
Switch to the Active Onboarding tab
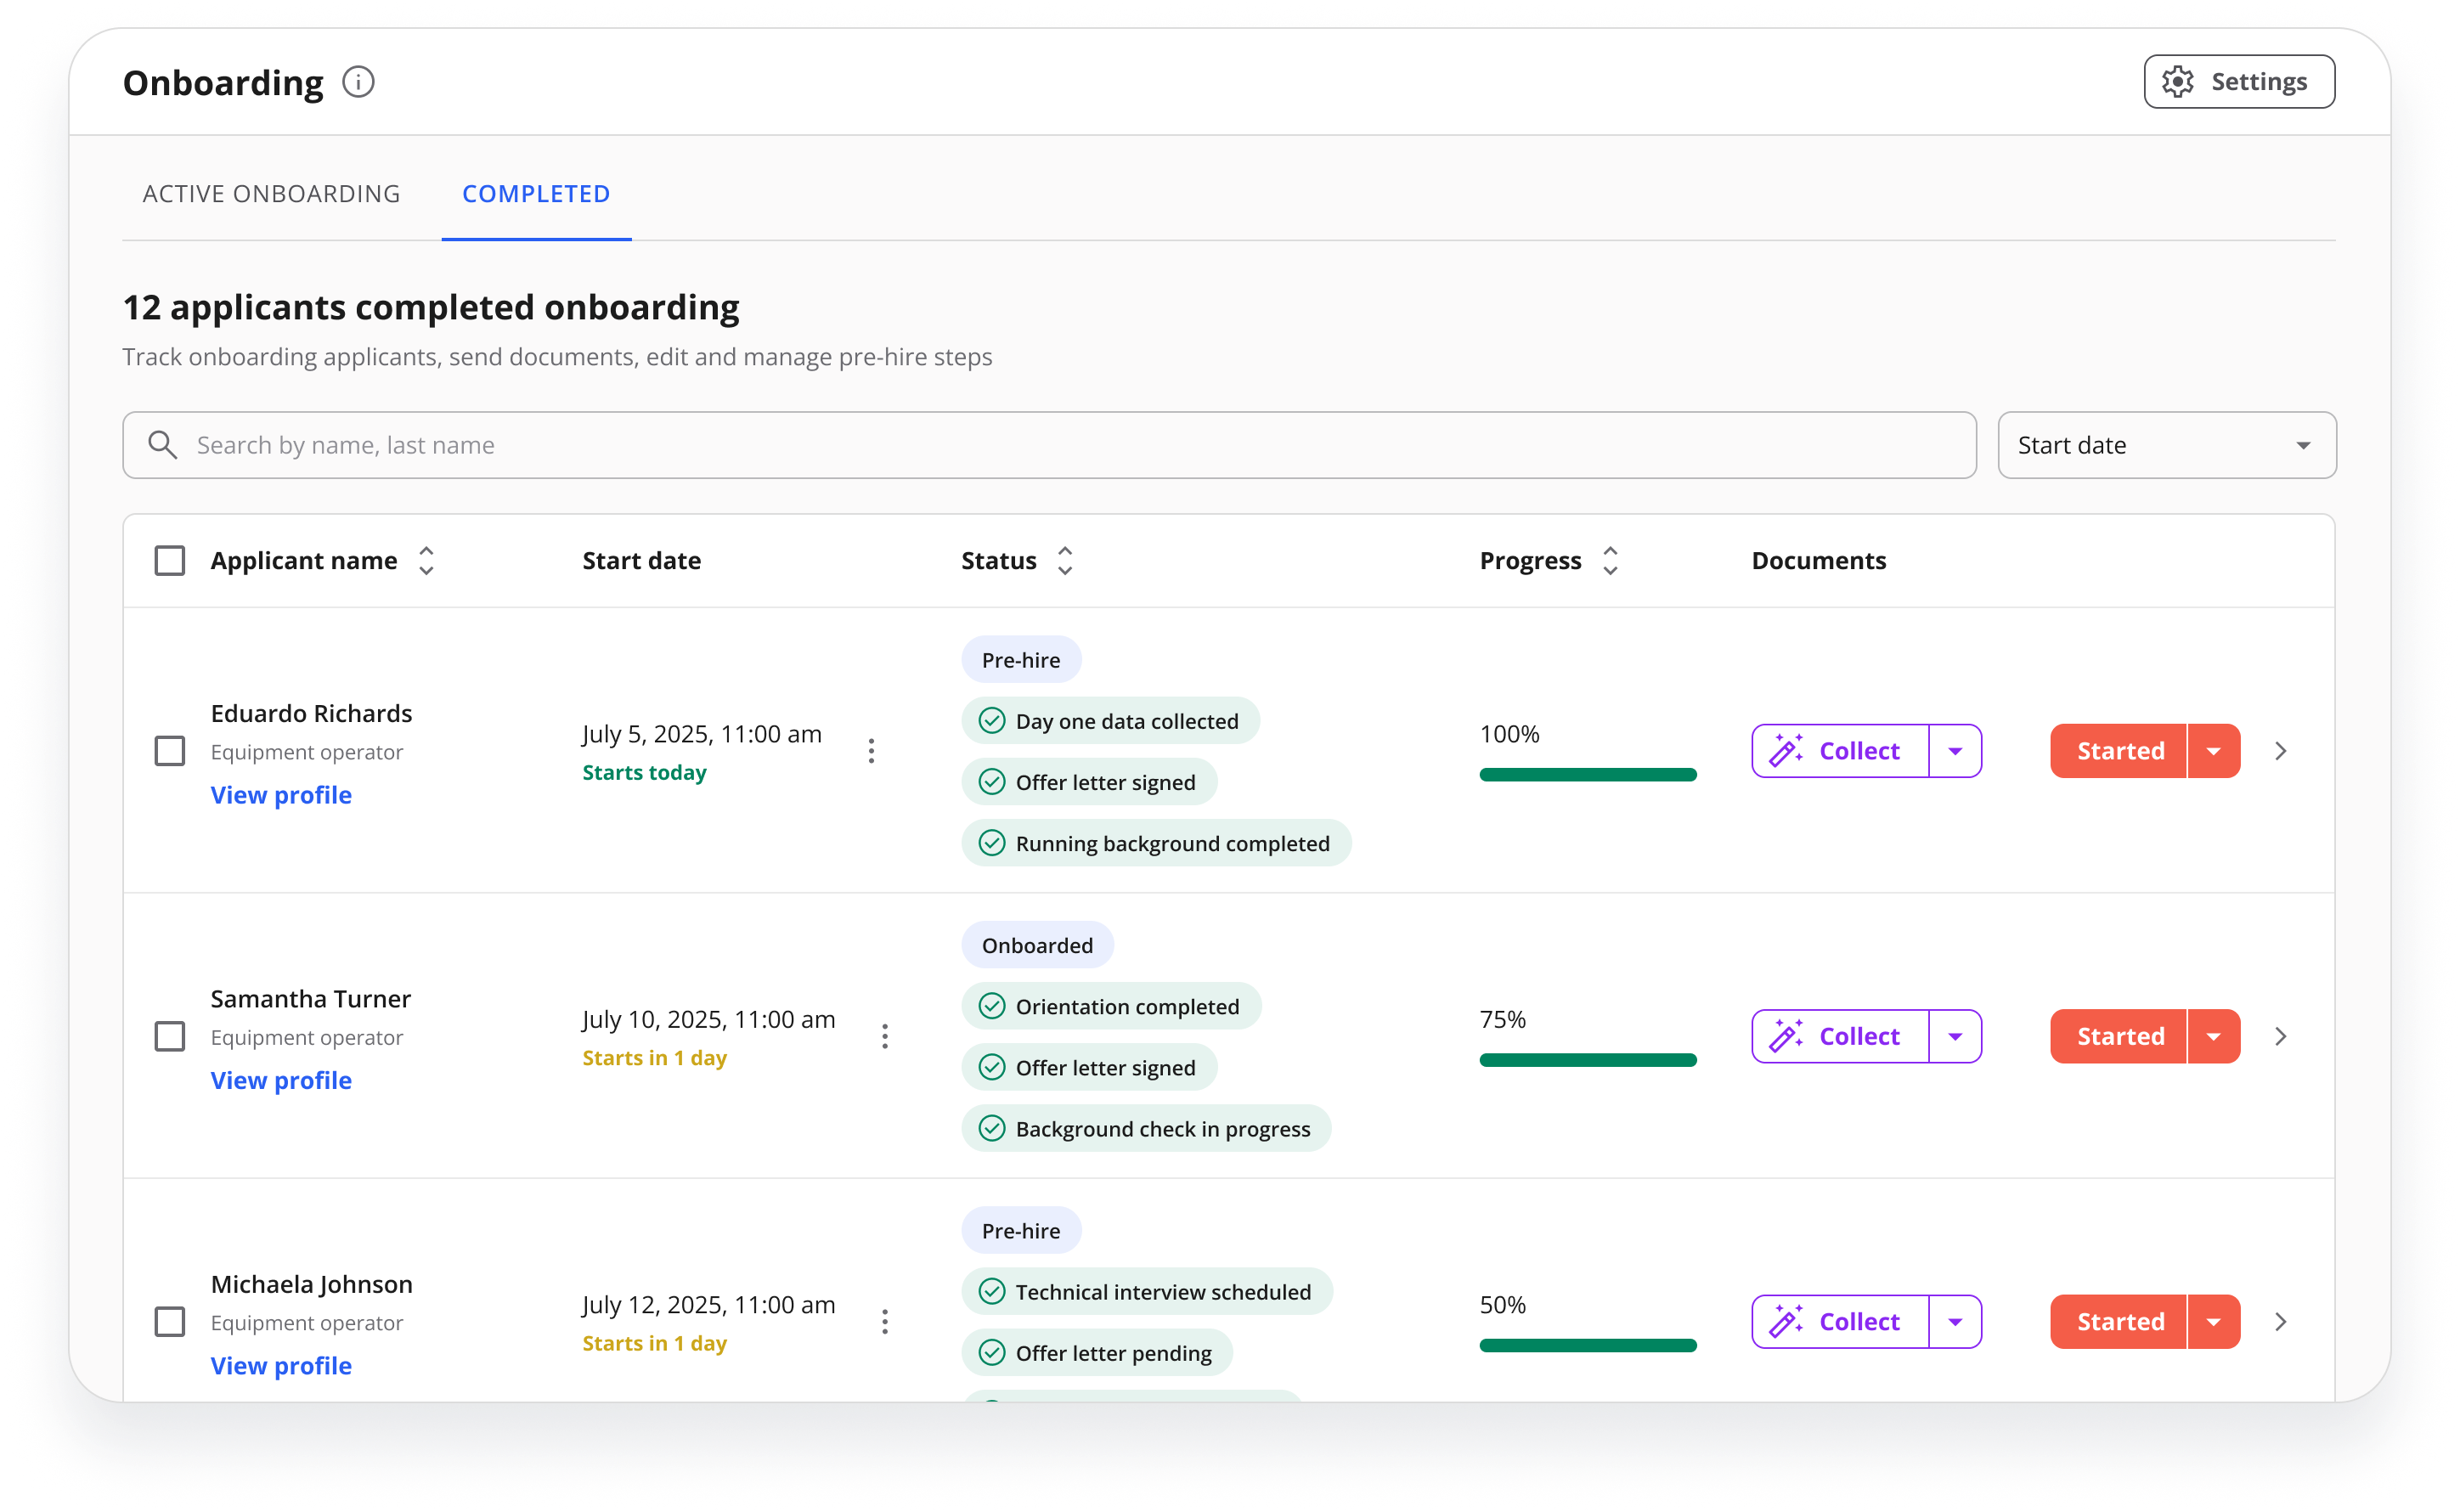click(271, 194)
